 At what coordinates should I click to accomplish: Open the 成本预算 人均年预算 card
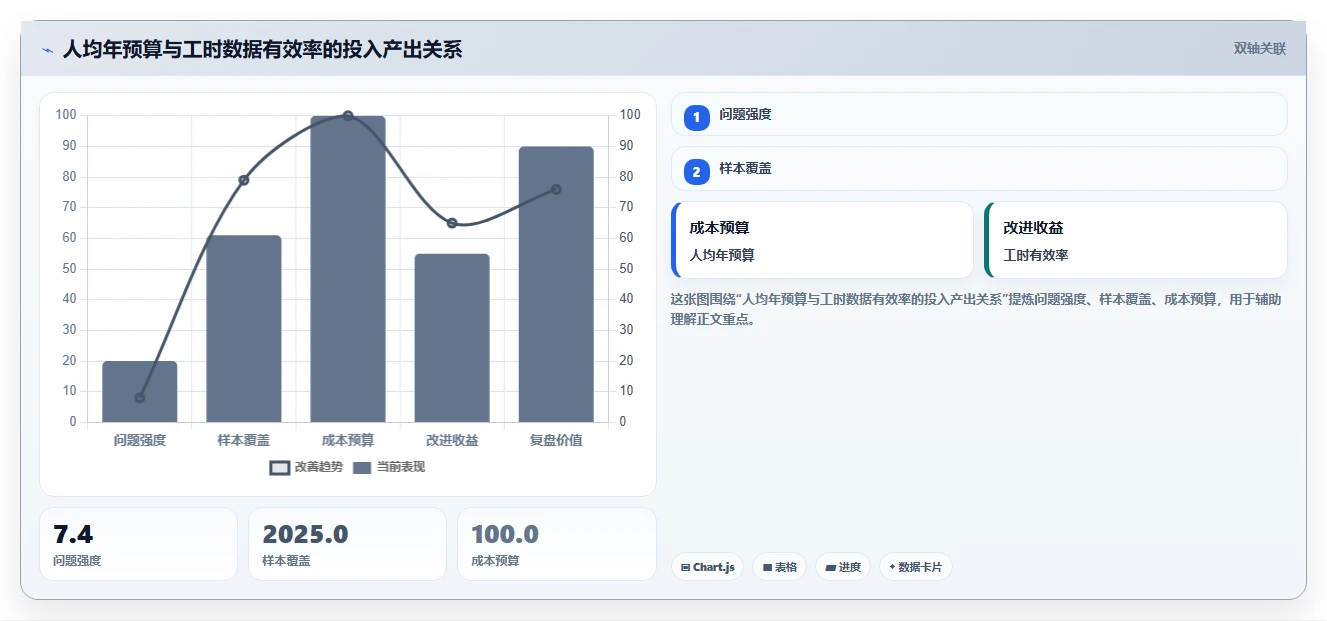822,240
